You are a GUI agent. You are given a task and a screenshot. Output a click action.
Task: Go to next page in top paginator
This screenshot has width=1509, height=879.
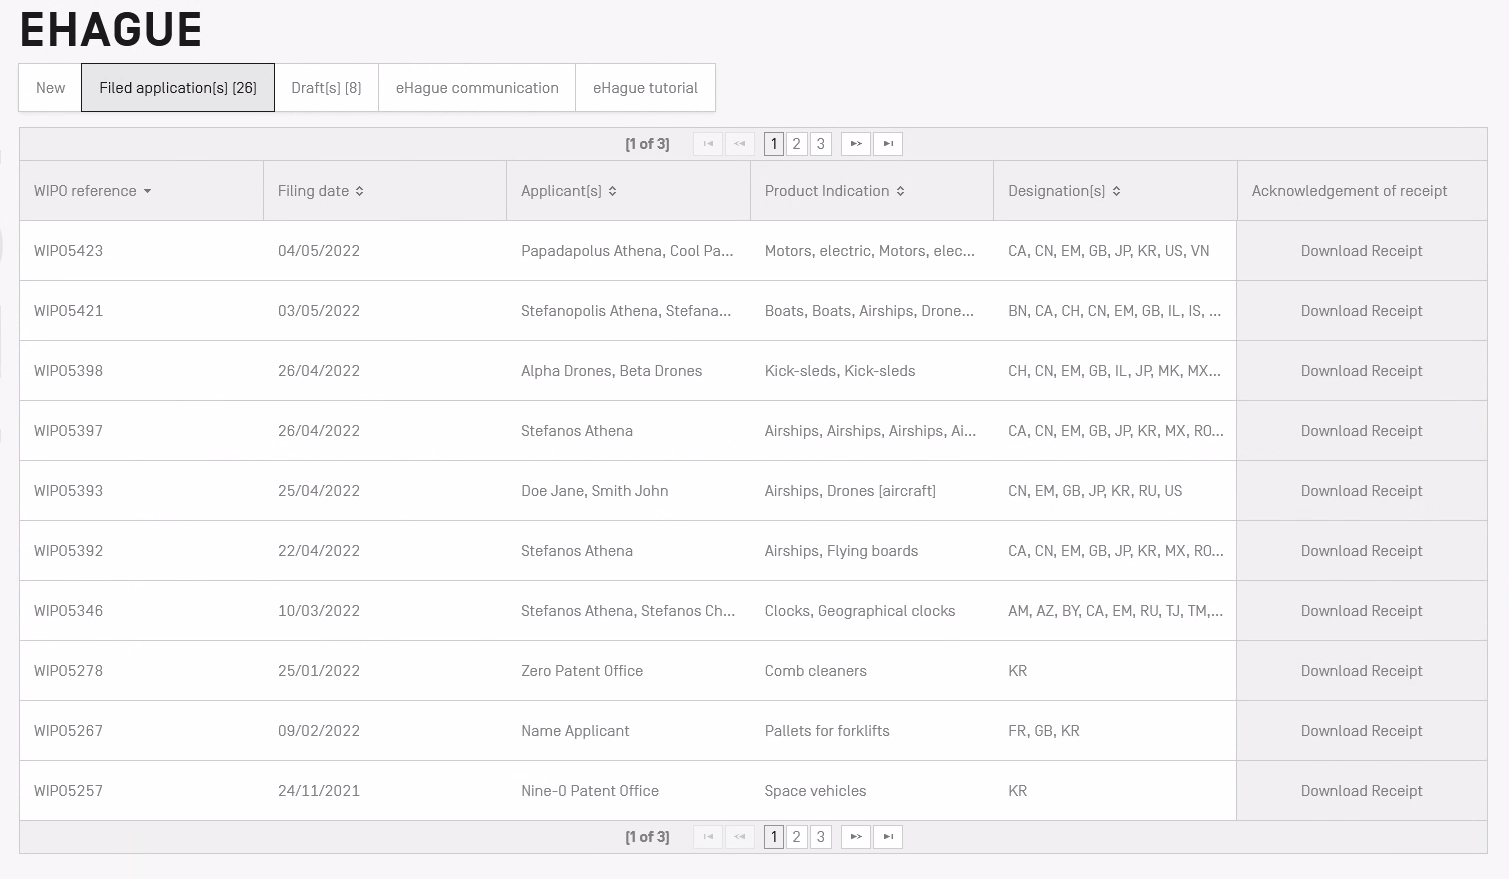point(855,144)
